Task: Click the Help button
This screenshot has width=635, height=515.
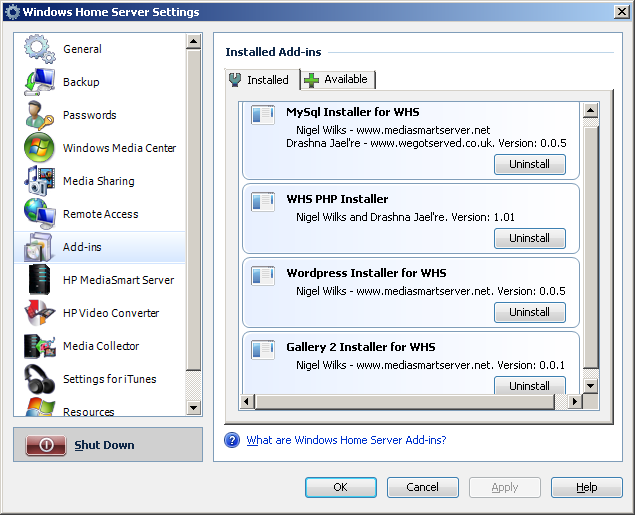Action: pyautogui.click(x=586, y=487)
